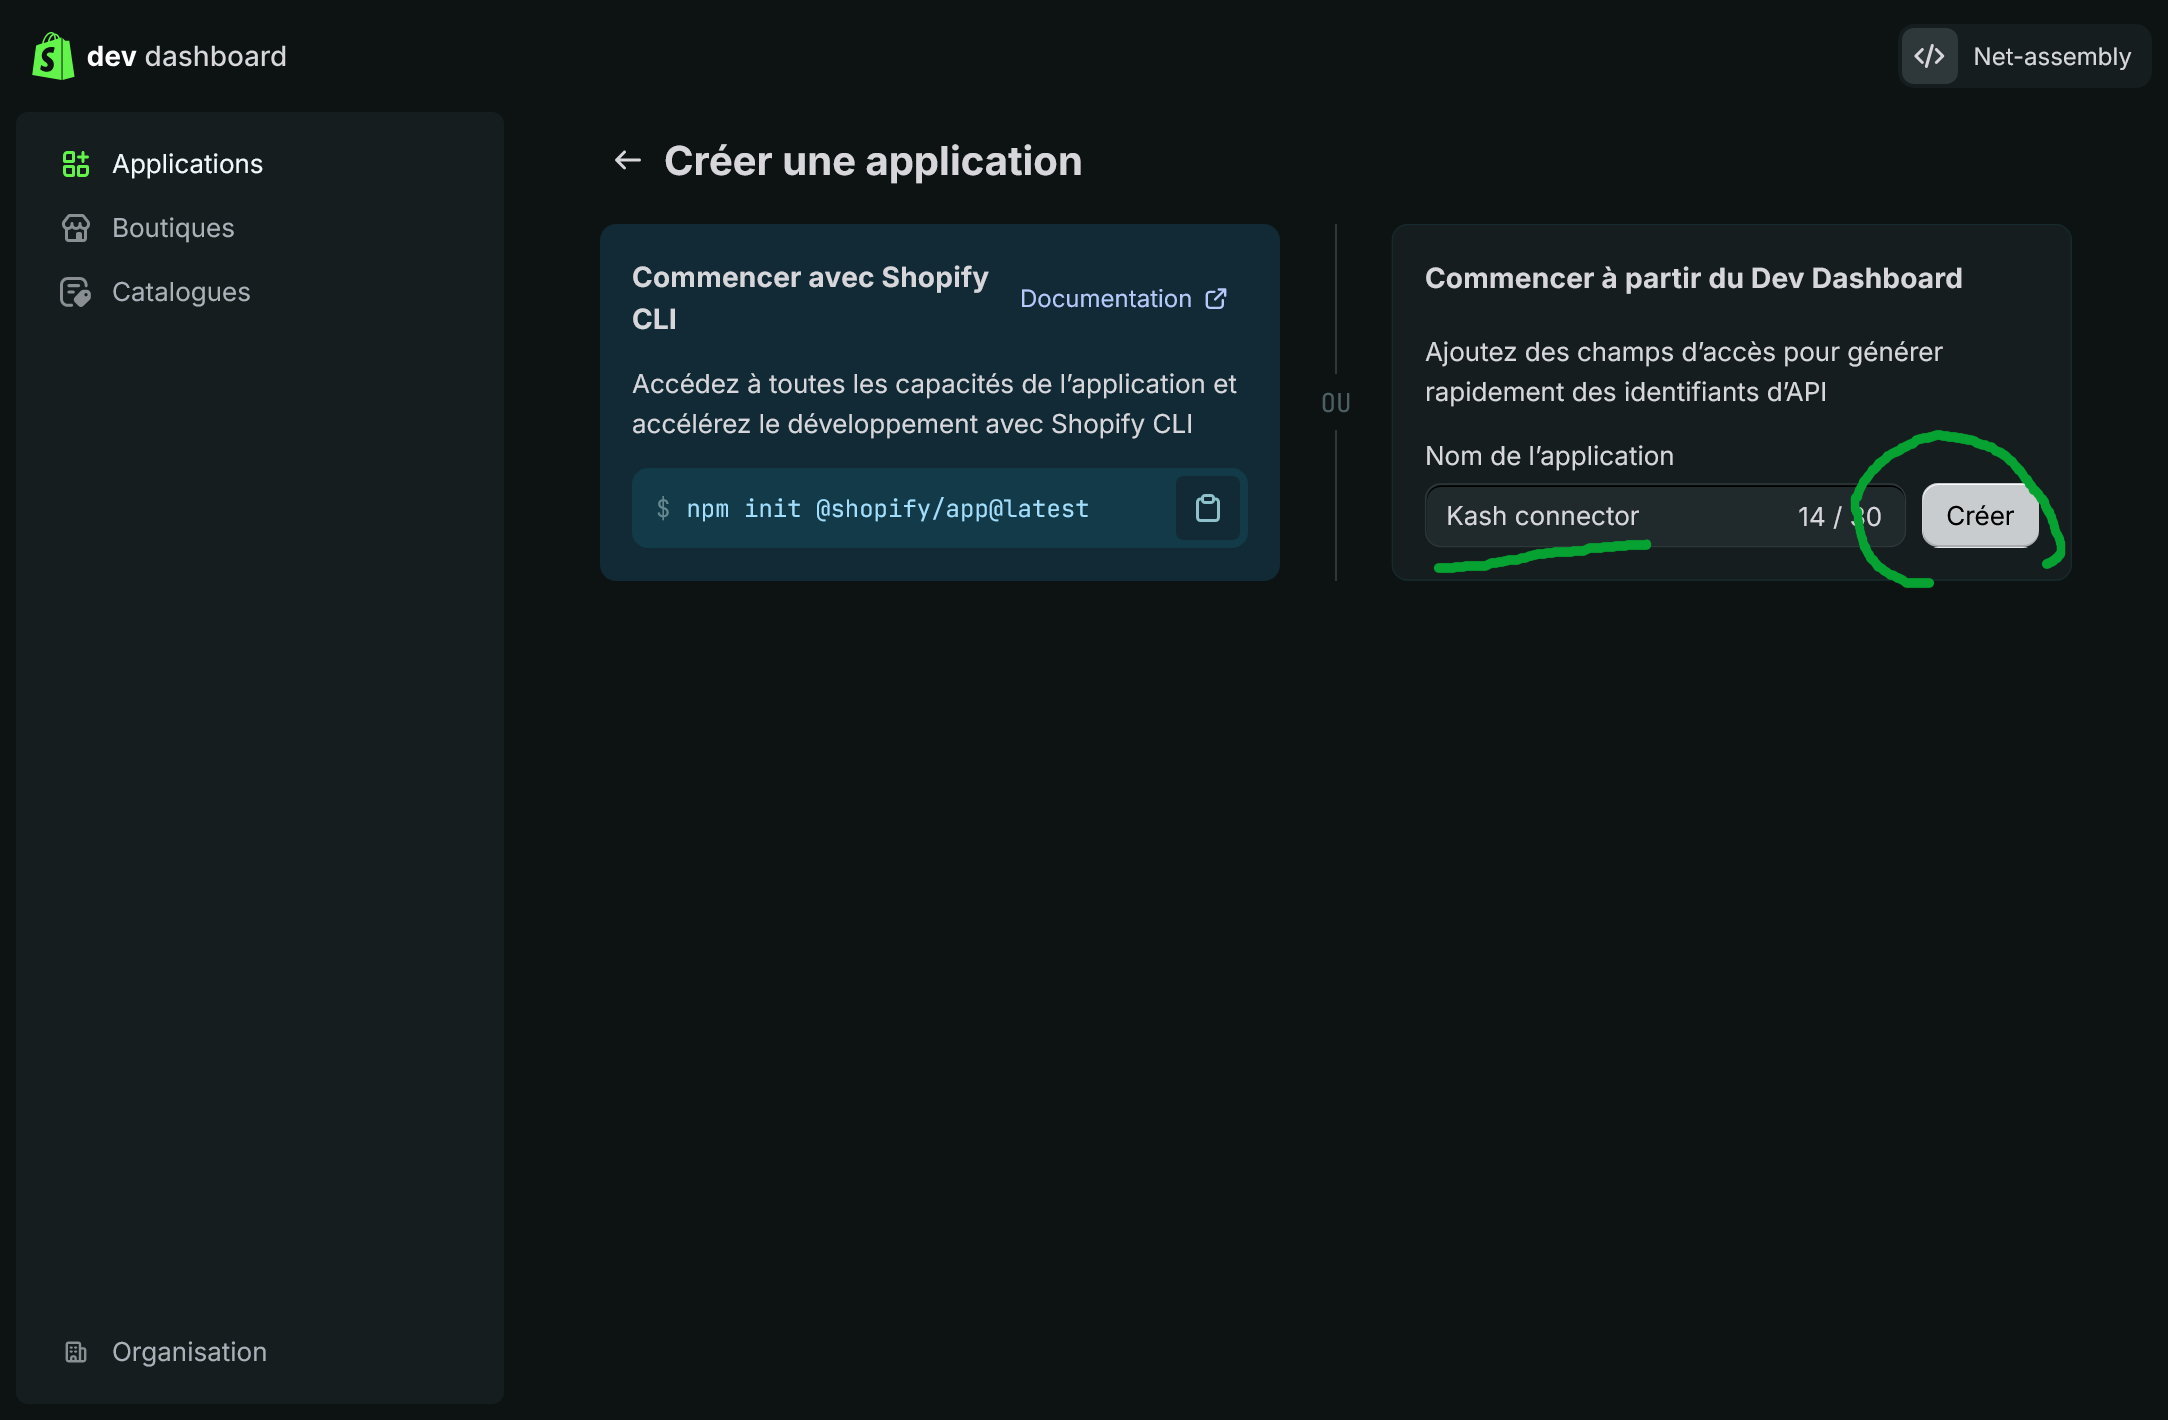Copy the npm init command with clipboard icon
Screen dimensions: 2168x1420
[1208, 508]
